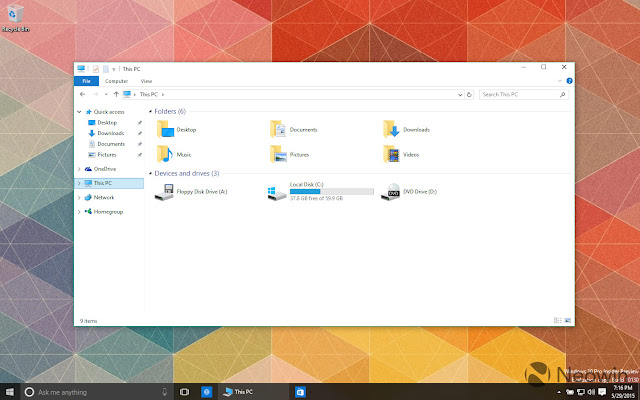Screen dimensions: 640x400
Task: Select the Music folder icon
Action: click(x=165, y=154)
